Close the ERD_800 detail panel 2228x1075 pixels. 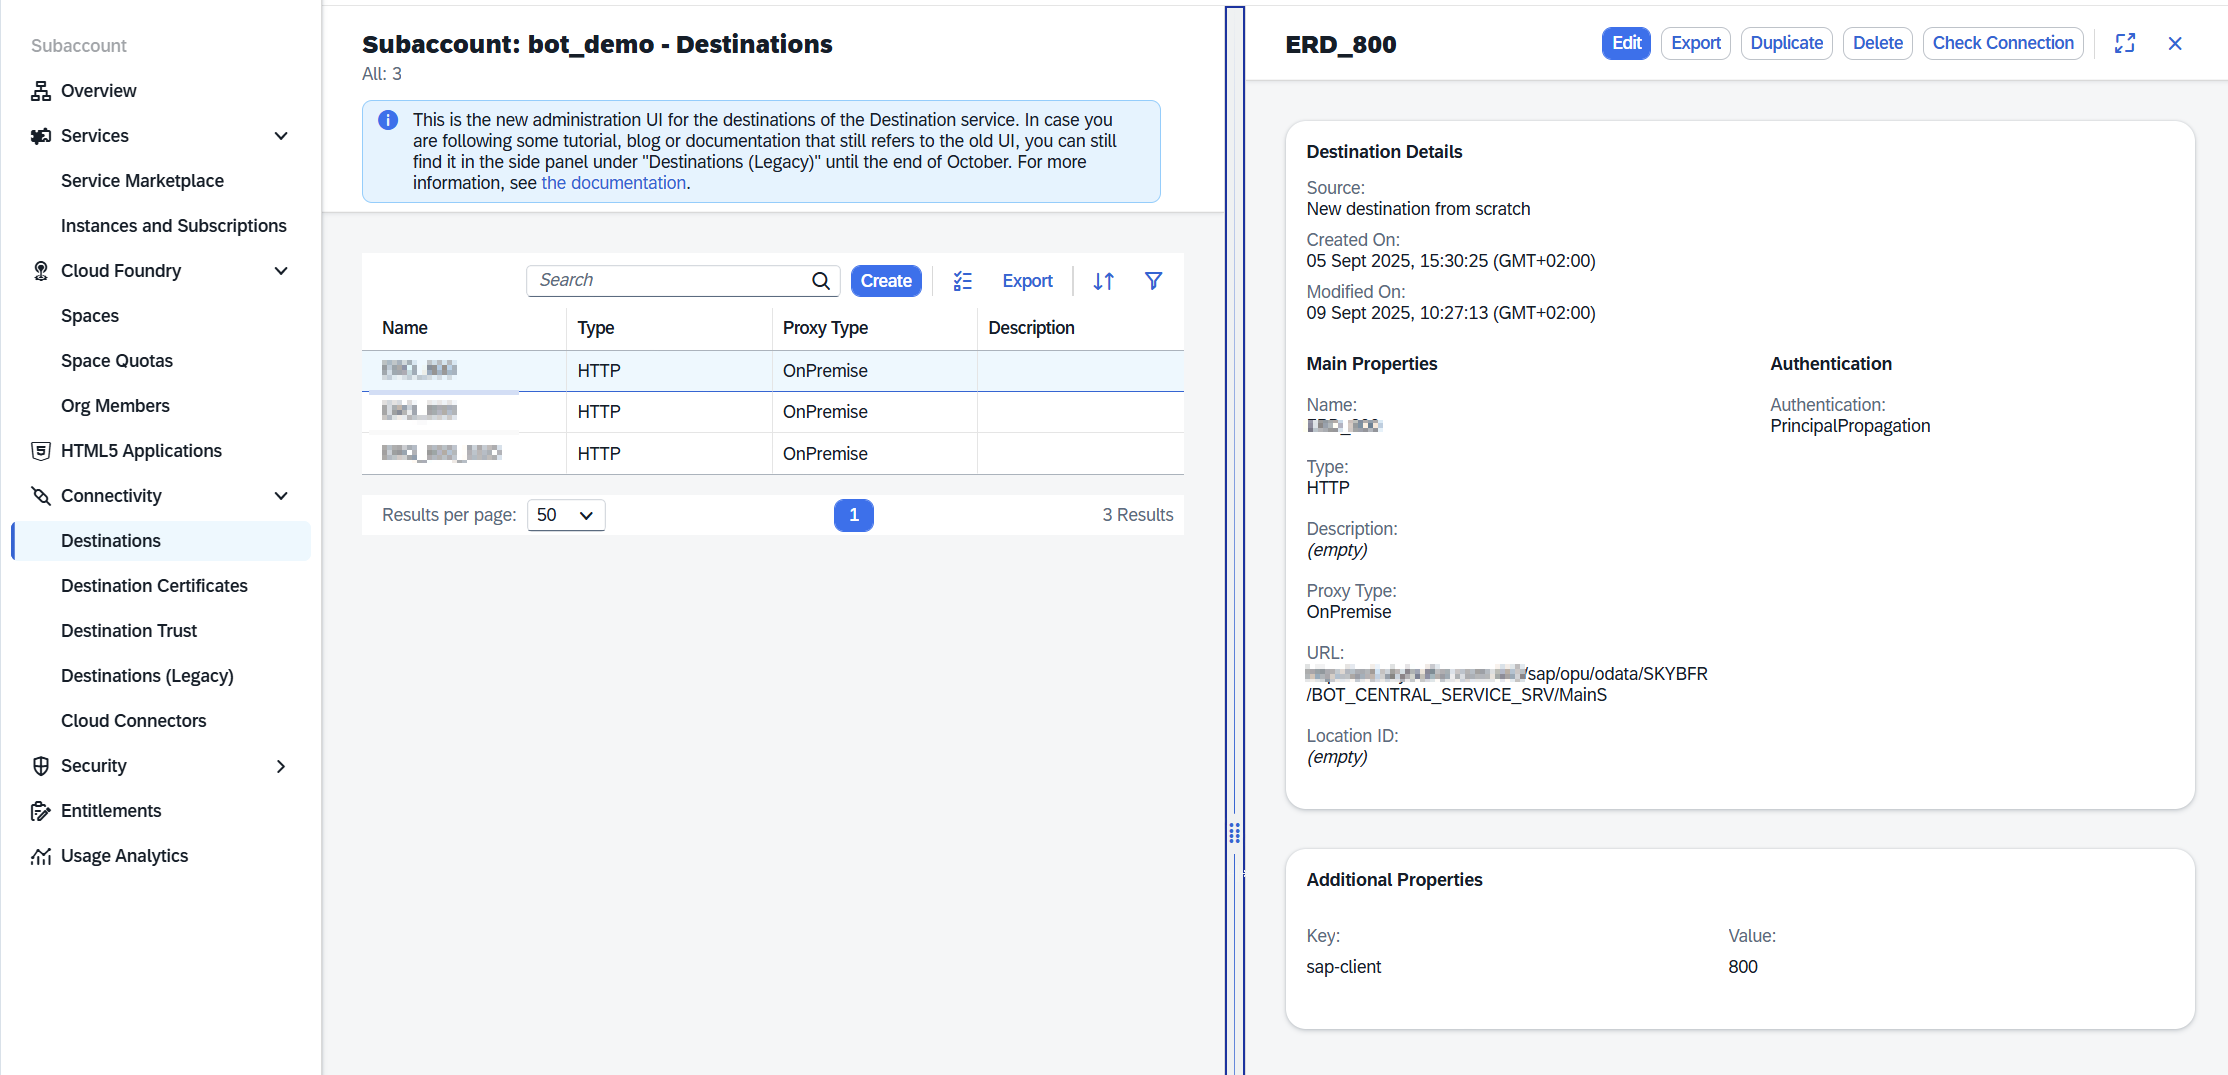[x=2175, y=43]
